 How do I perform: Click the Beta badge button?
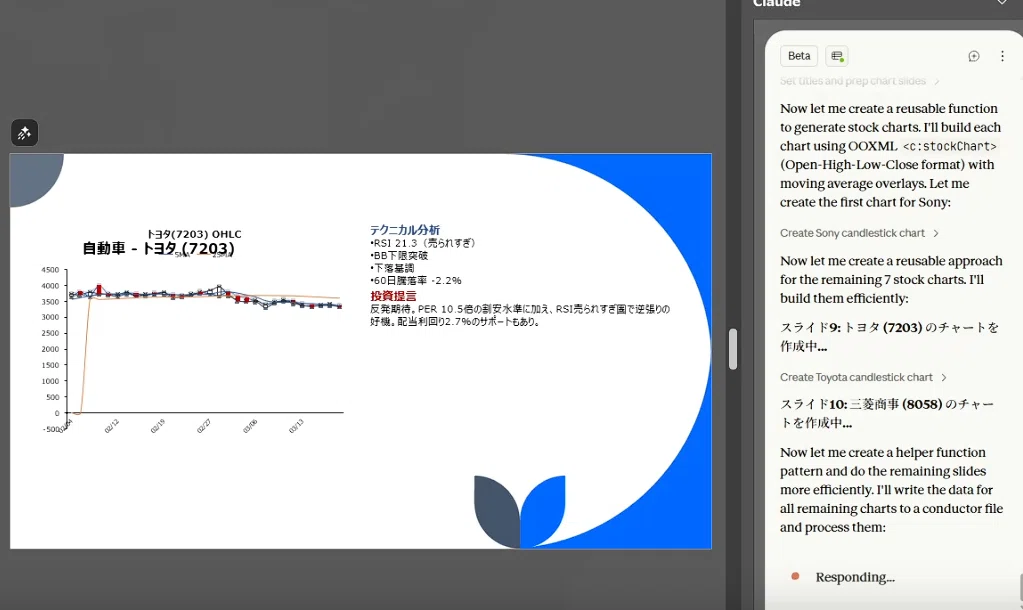tap(799, 56)
